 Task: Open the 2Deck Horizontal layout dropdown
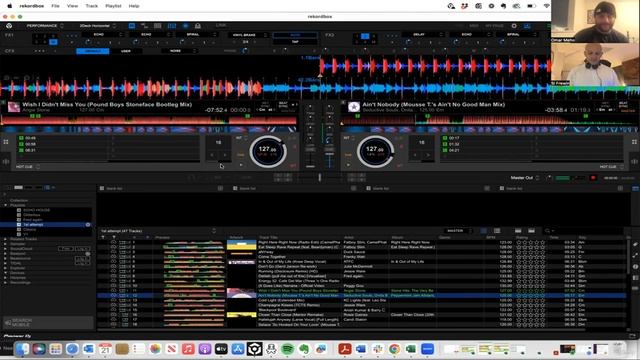point(98,26)
